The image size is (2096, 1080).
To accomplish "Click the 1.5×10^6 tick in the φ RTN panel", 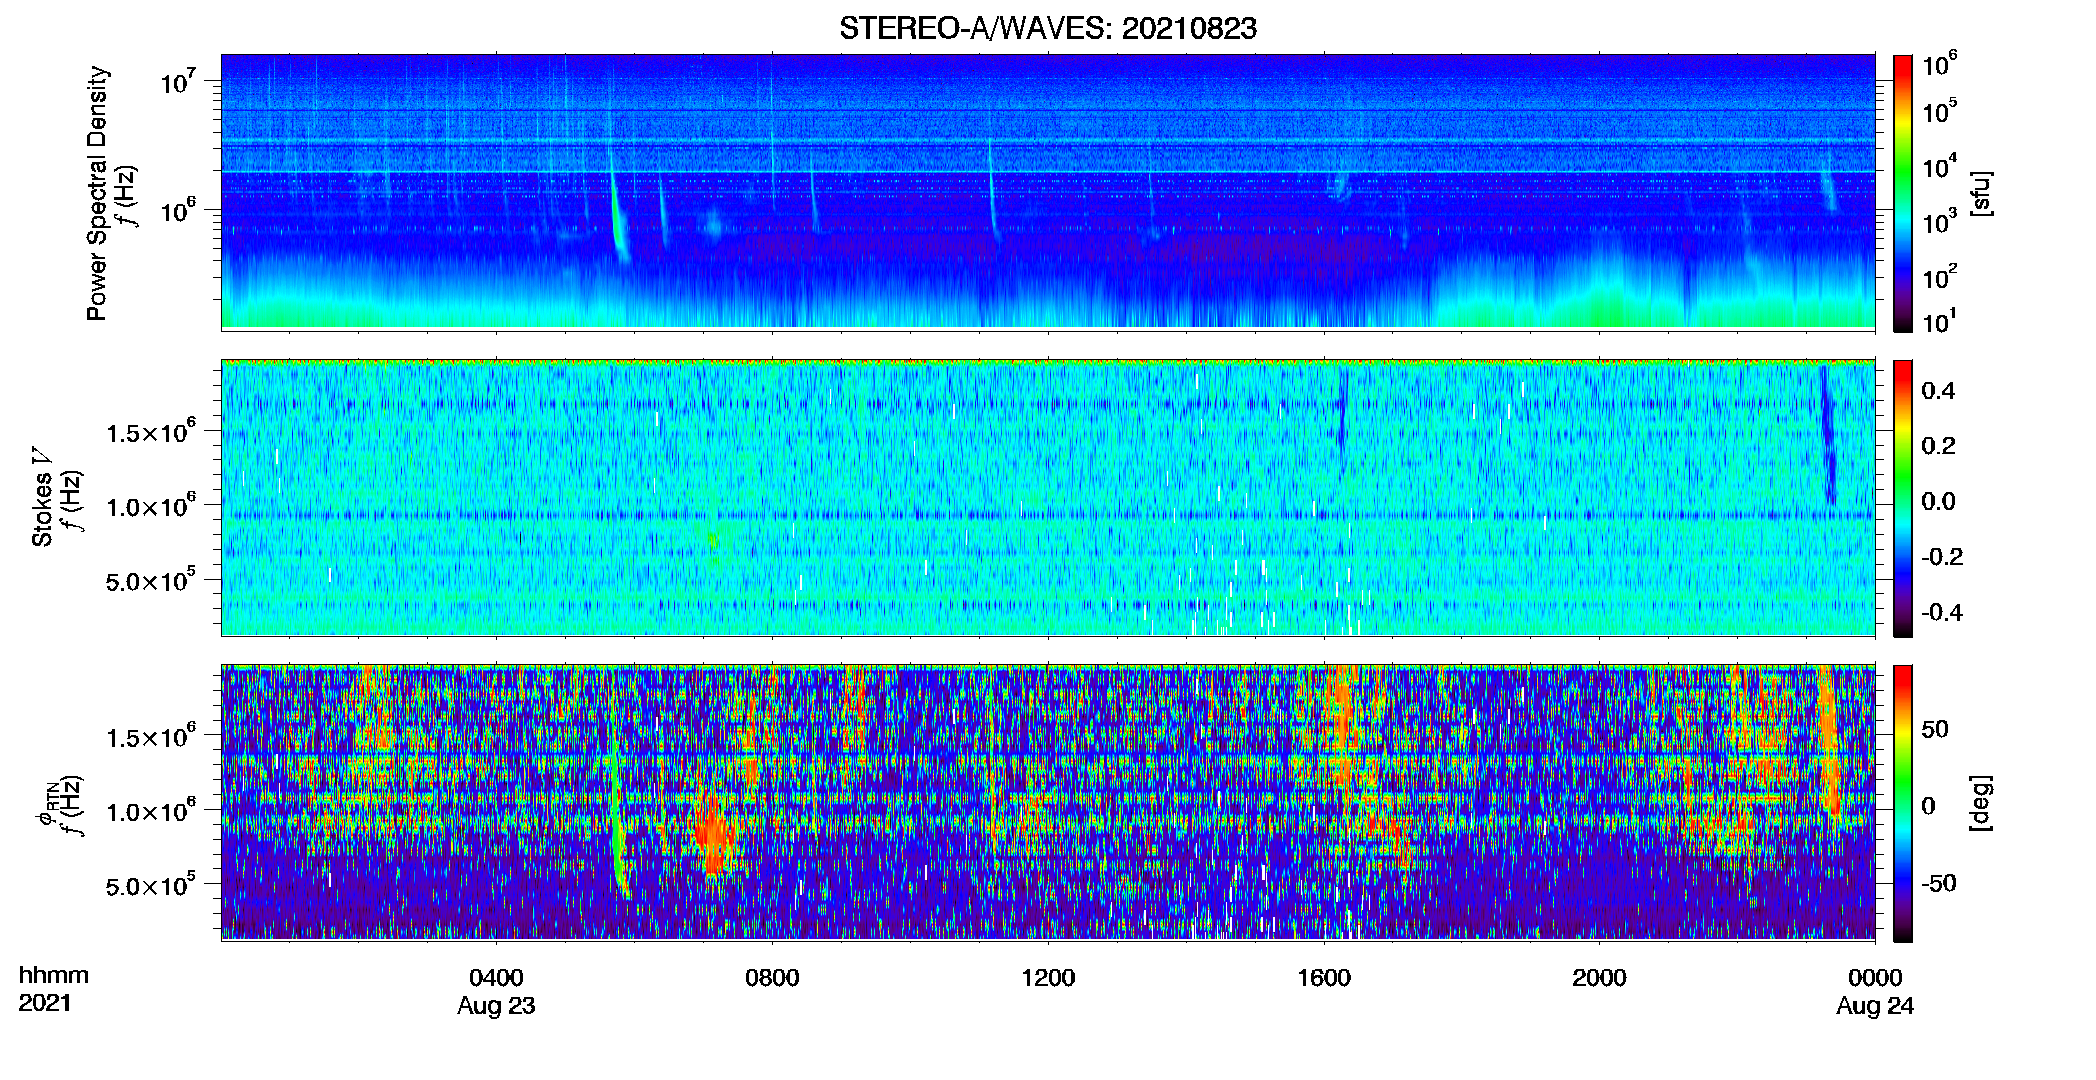I will (x=151, y=737).
